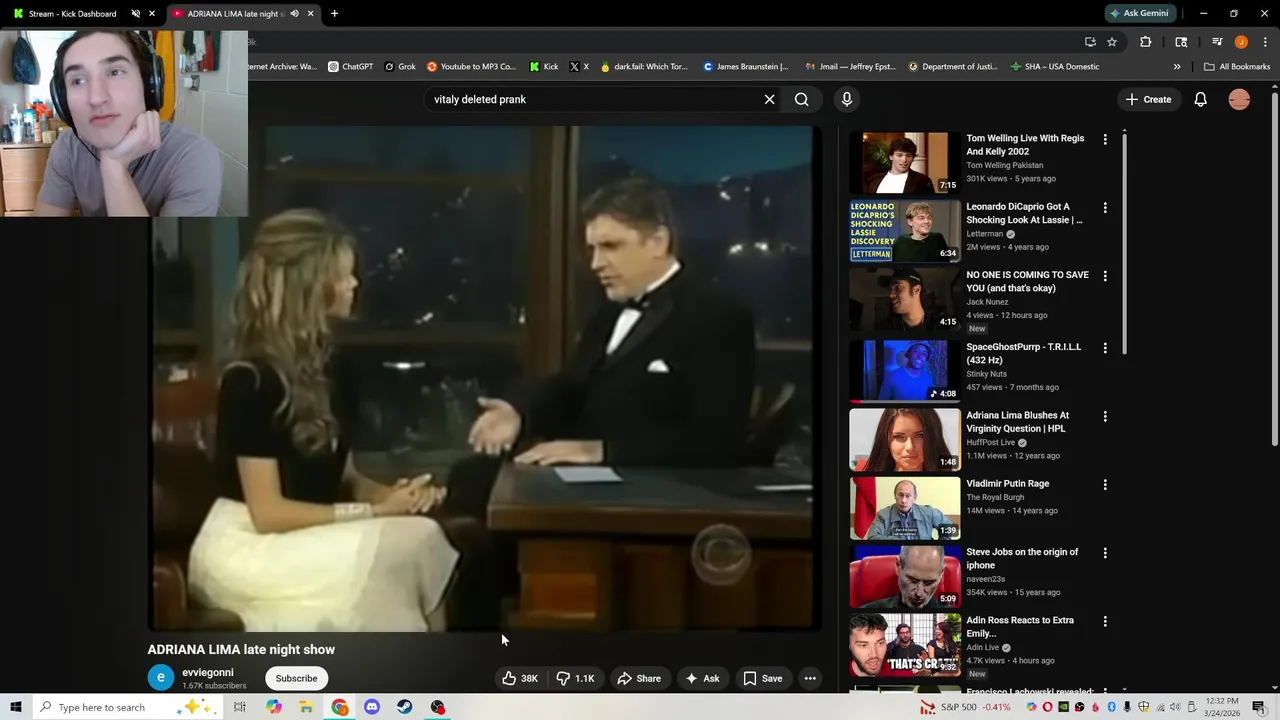Open Tom Welling Live With Regis thumbnail
The height and width of the screenshot is (720, 1280).
tap(905, 162)
